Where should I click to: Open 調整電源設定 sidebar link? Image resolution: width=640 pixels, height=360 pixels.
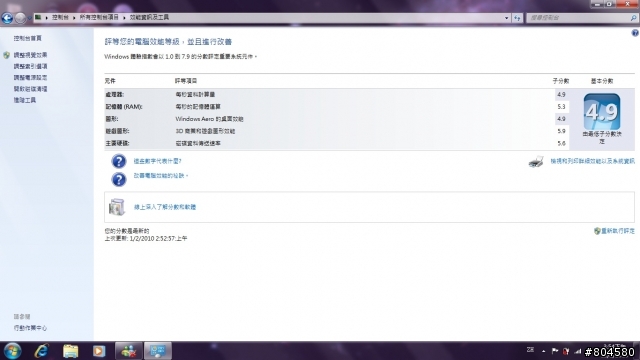pyautogui.click(x=30, y=78)
